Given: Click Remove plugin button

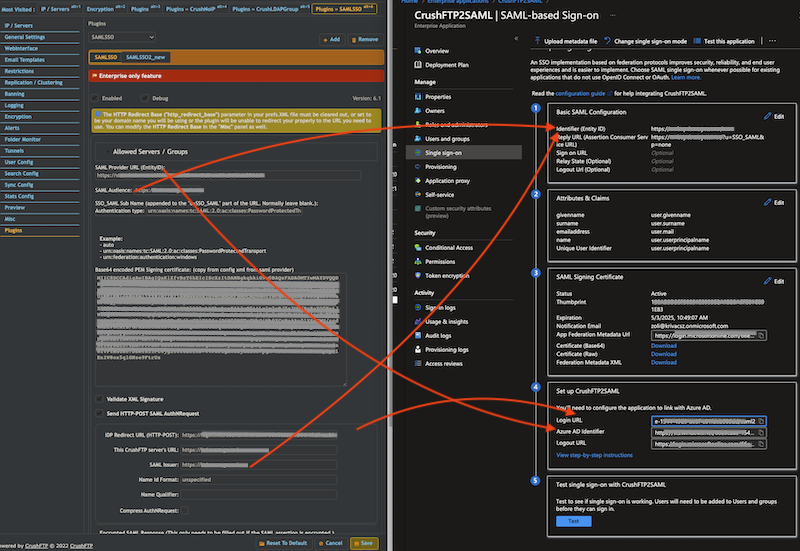Looking at the screenshot, I should [x=365, y=39].
